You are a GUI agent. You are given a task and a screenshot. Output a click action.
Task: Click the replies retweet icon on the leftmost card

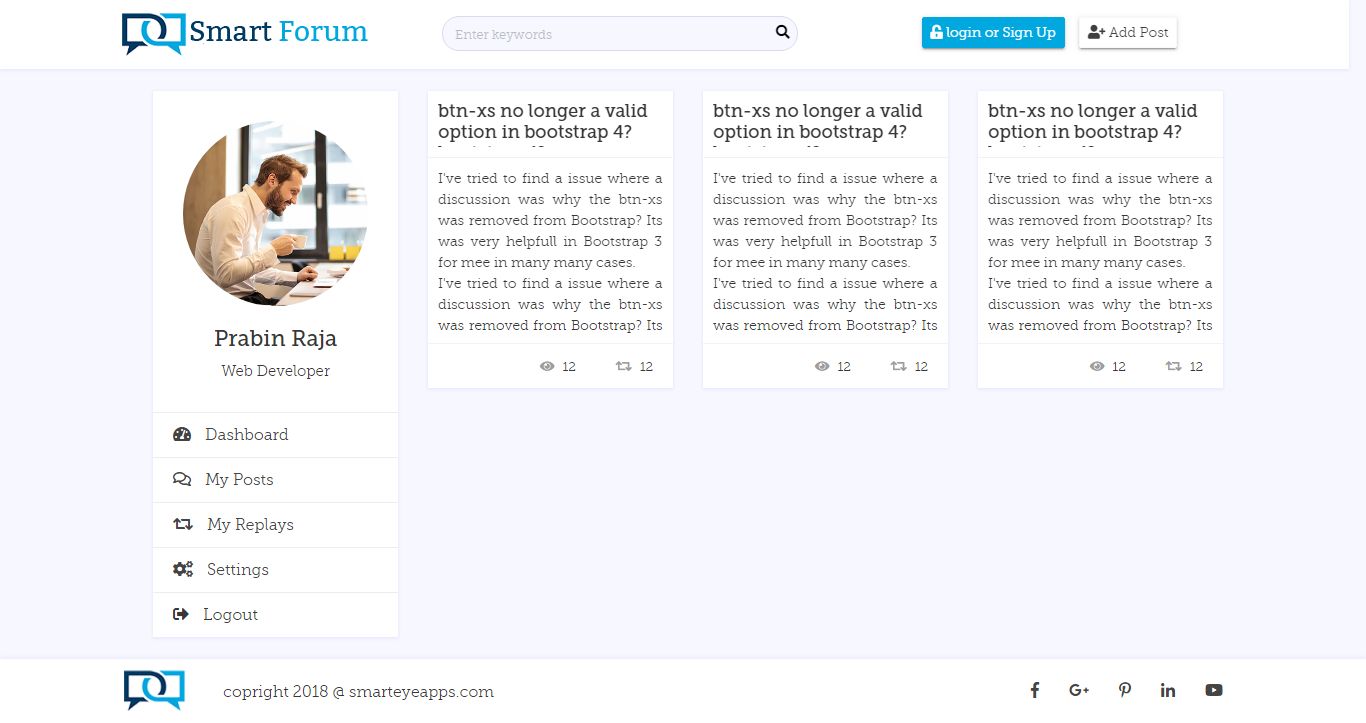pos(624,366)
